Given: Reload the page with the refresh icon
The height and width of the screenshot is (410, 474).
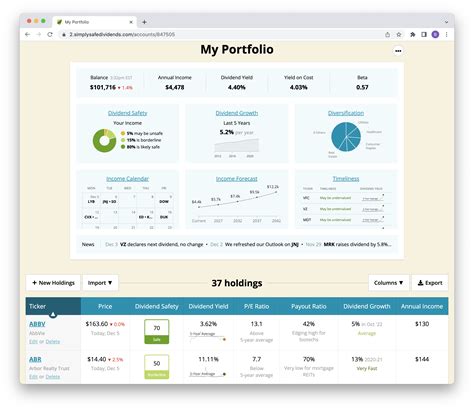Looking at the screenshot, I should 50,34.
